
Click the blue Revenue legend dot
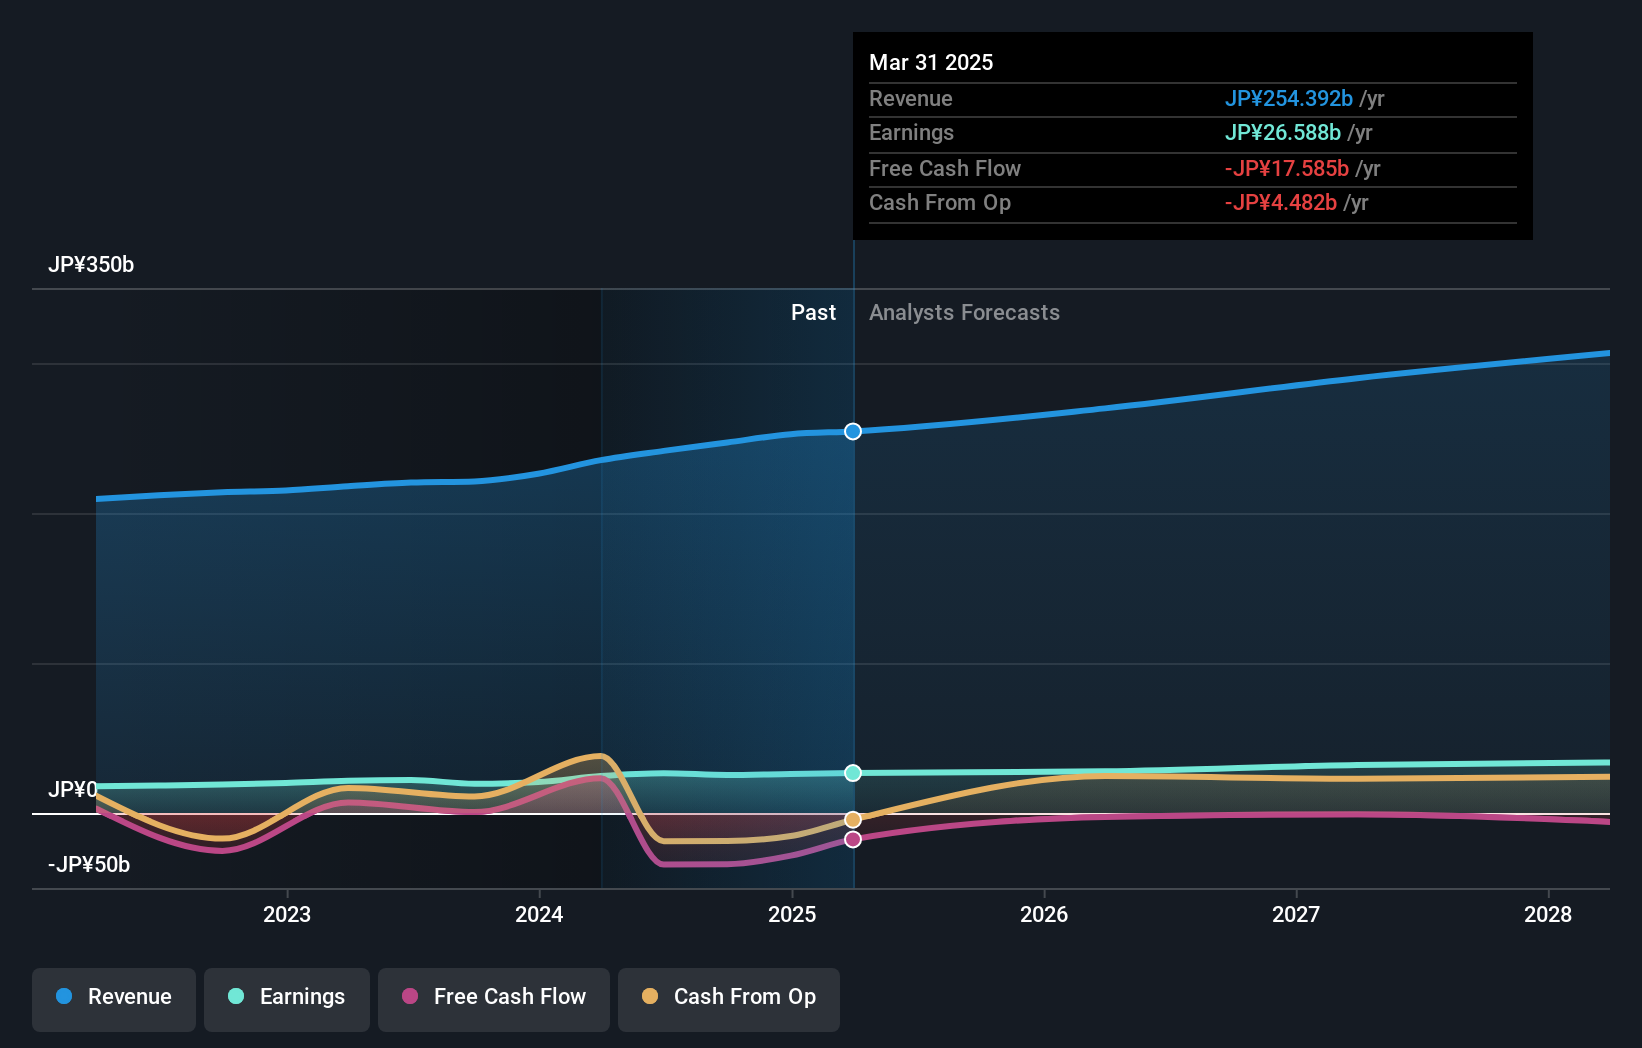(64, 996)
